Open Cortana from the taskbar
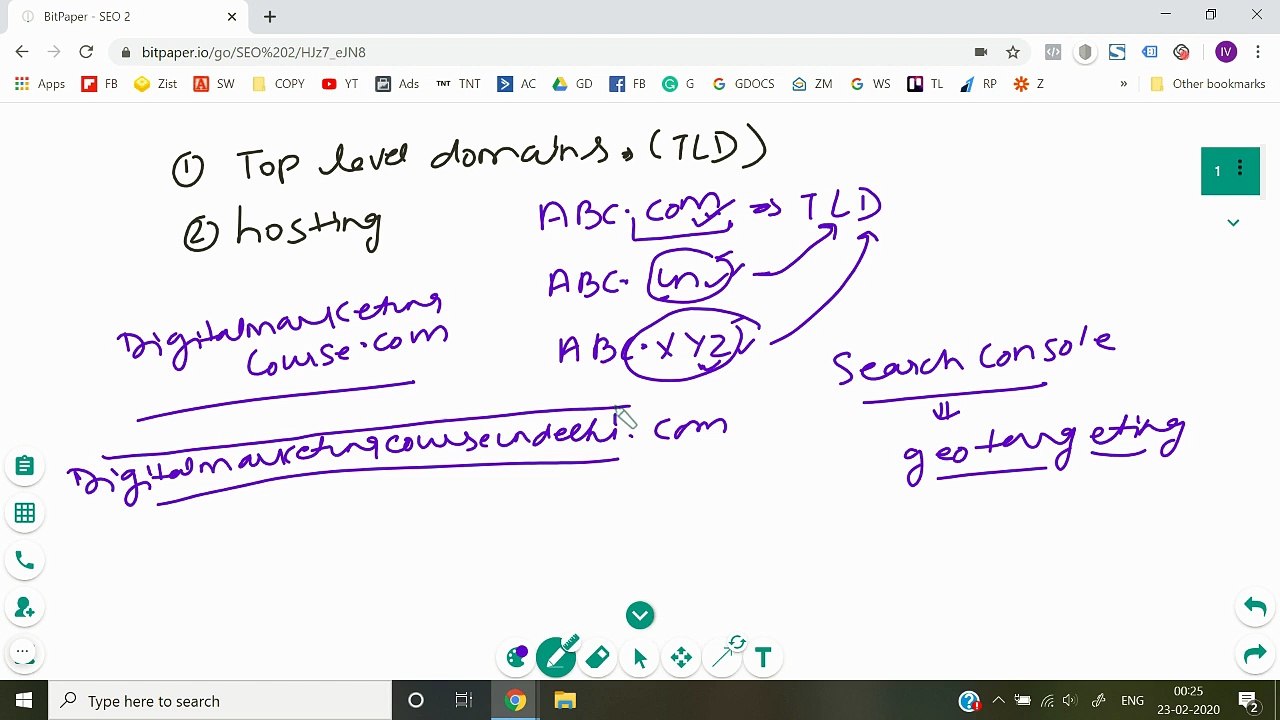 416,701
